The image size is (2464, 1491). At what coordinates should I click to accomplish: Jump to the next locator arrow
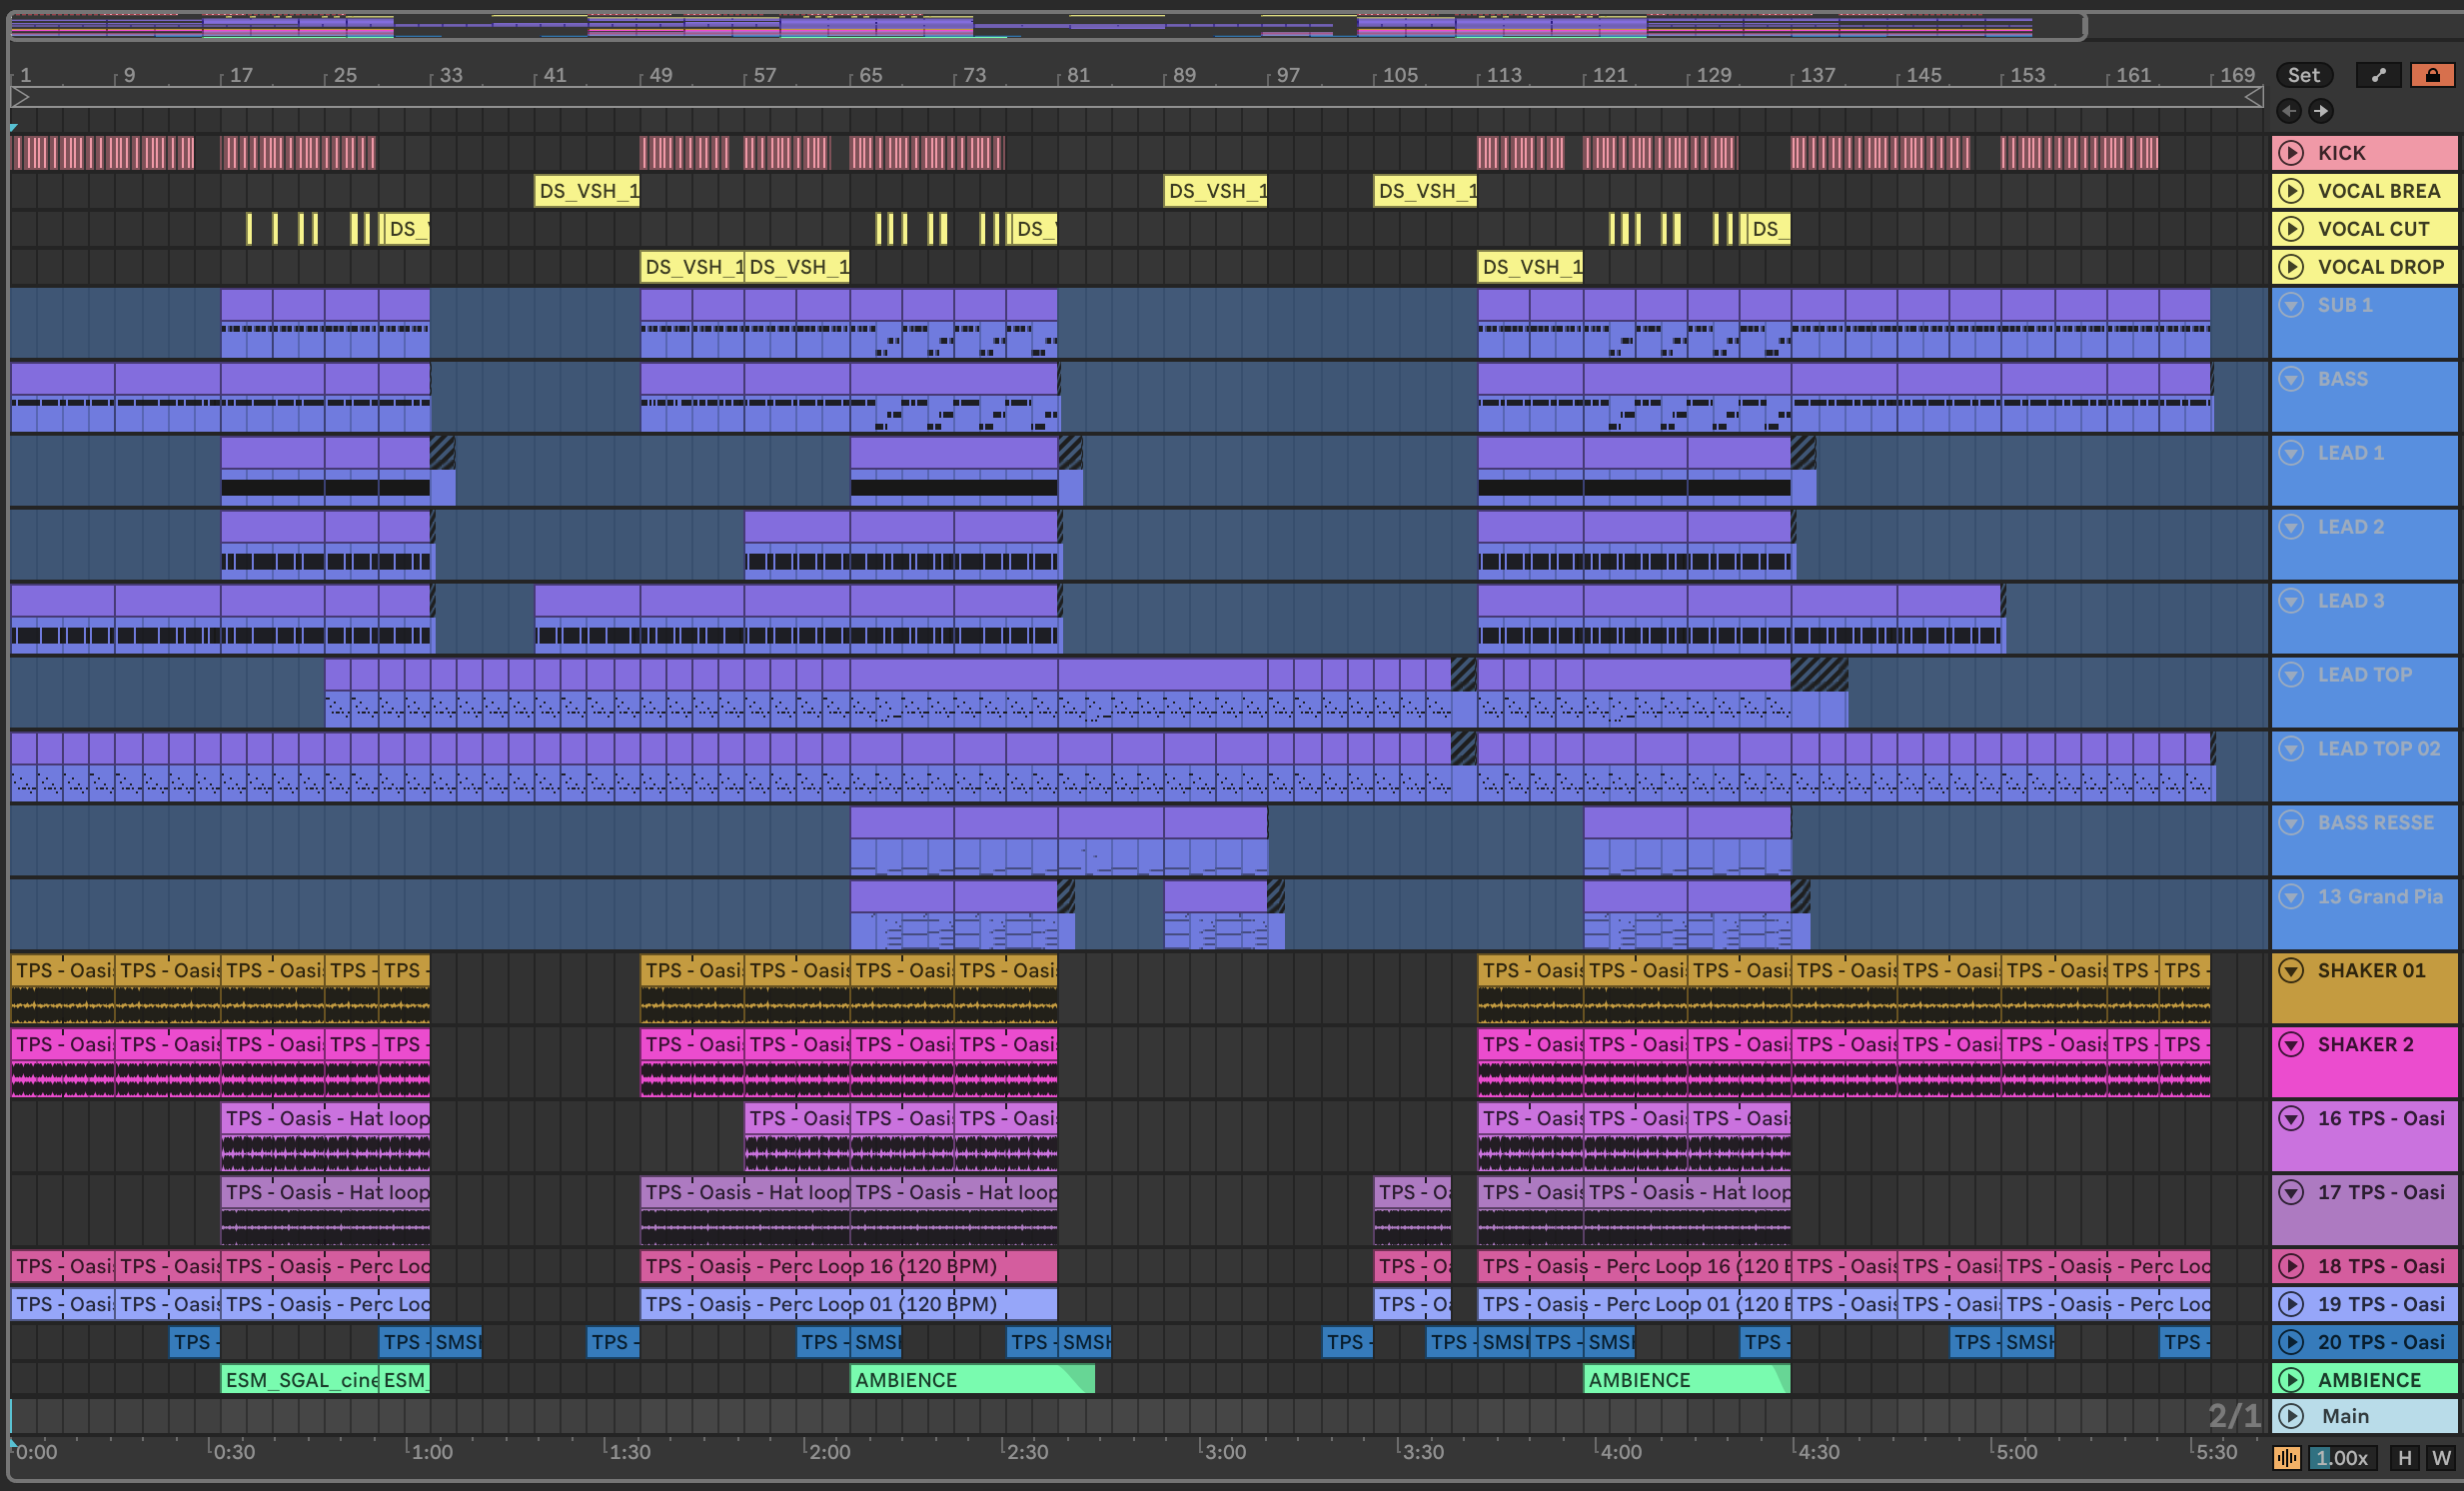(x=2321, y=111)
